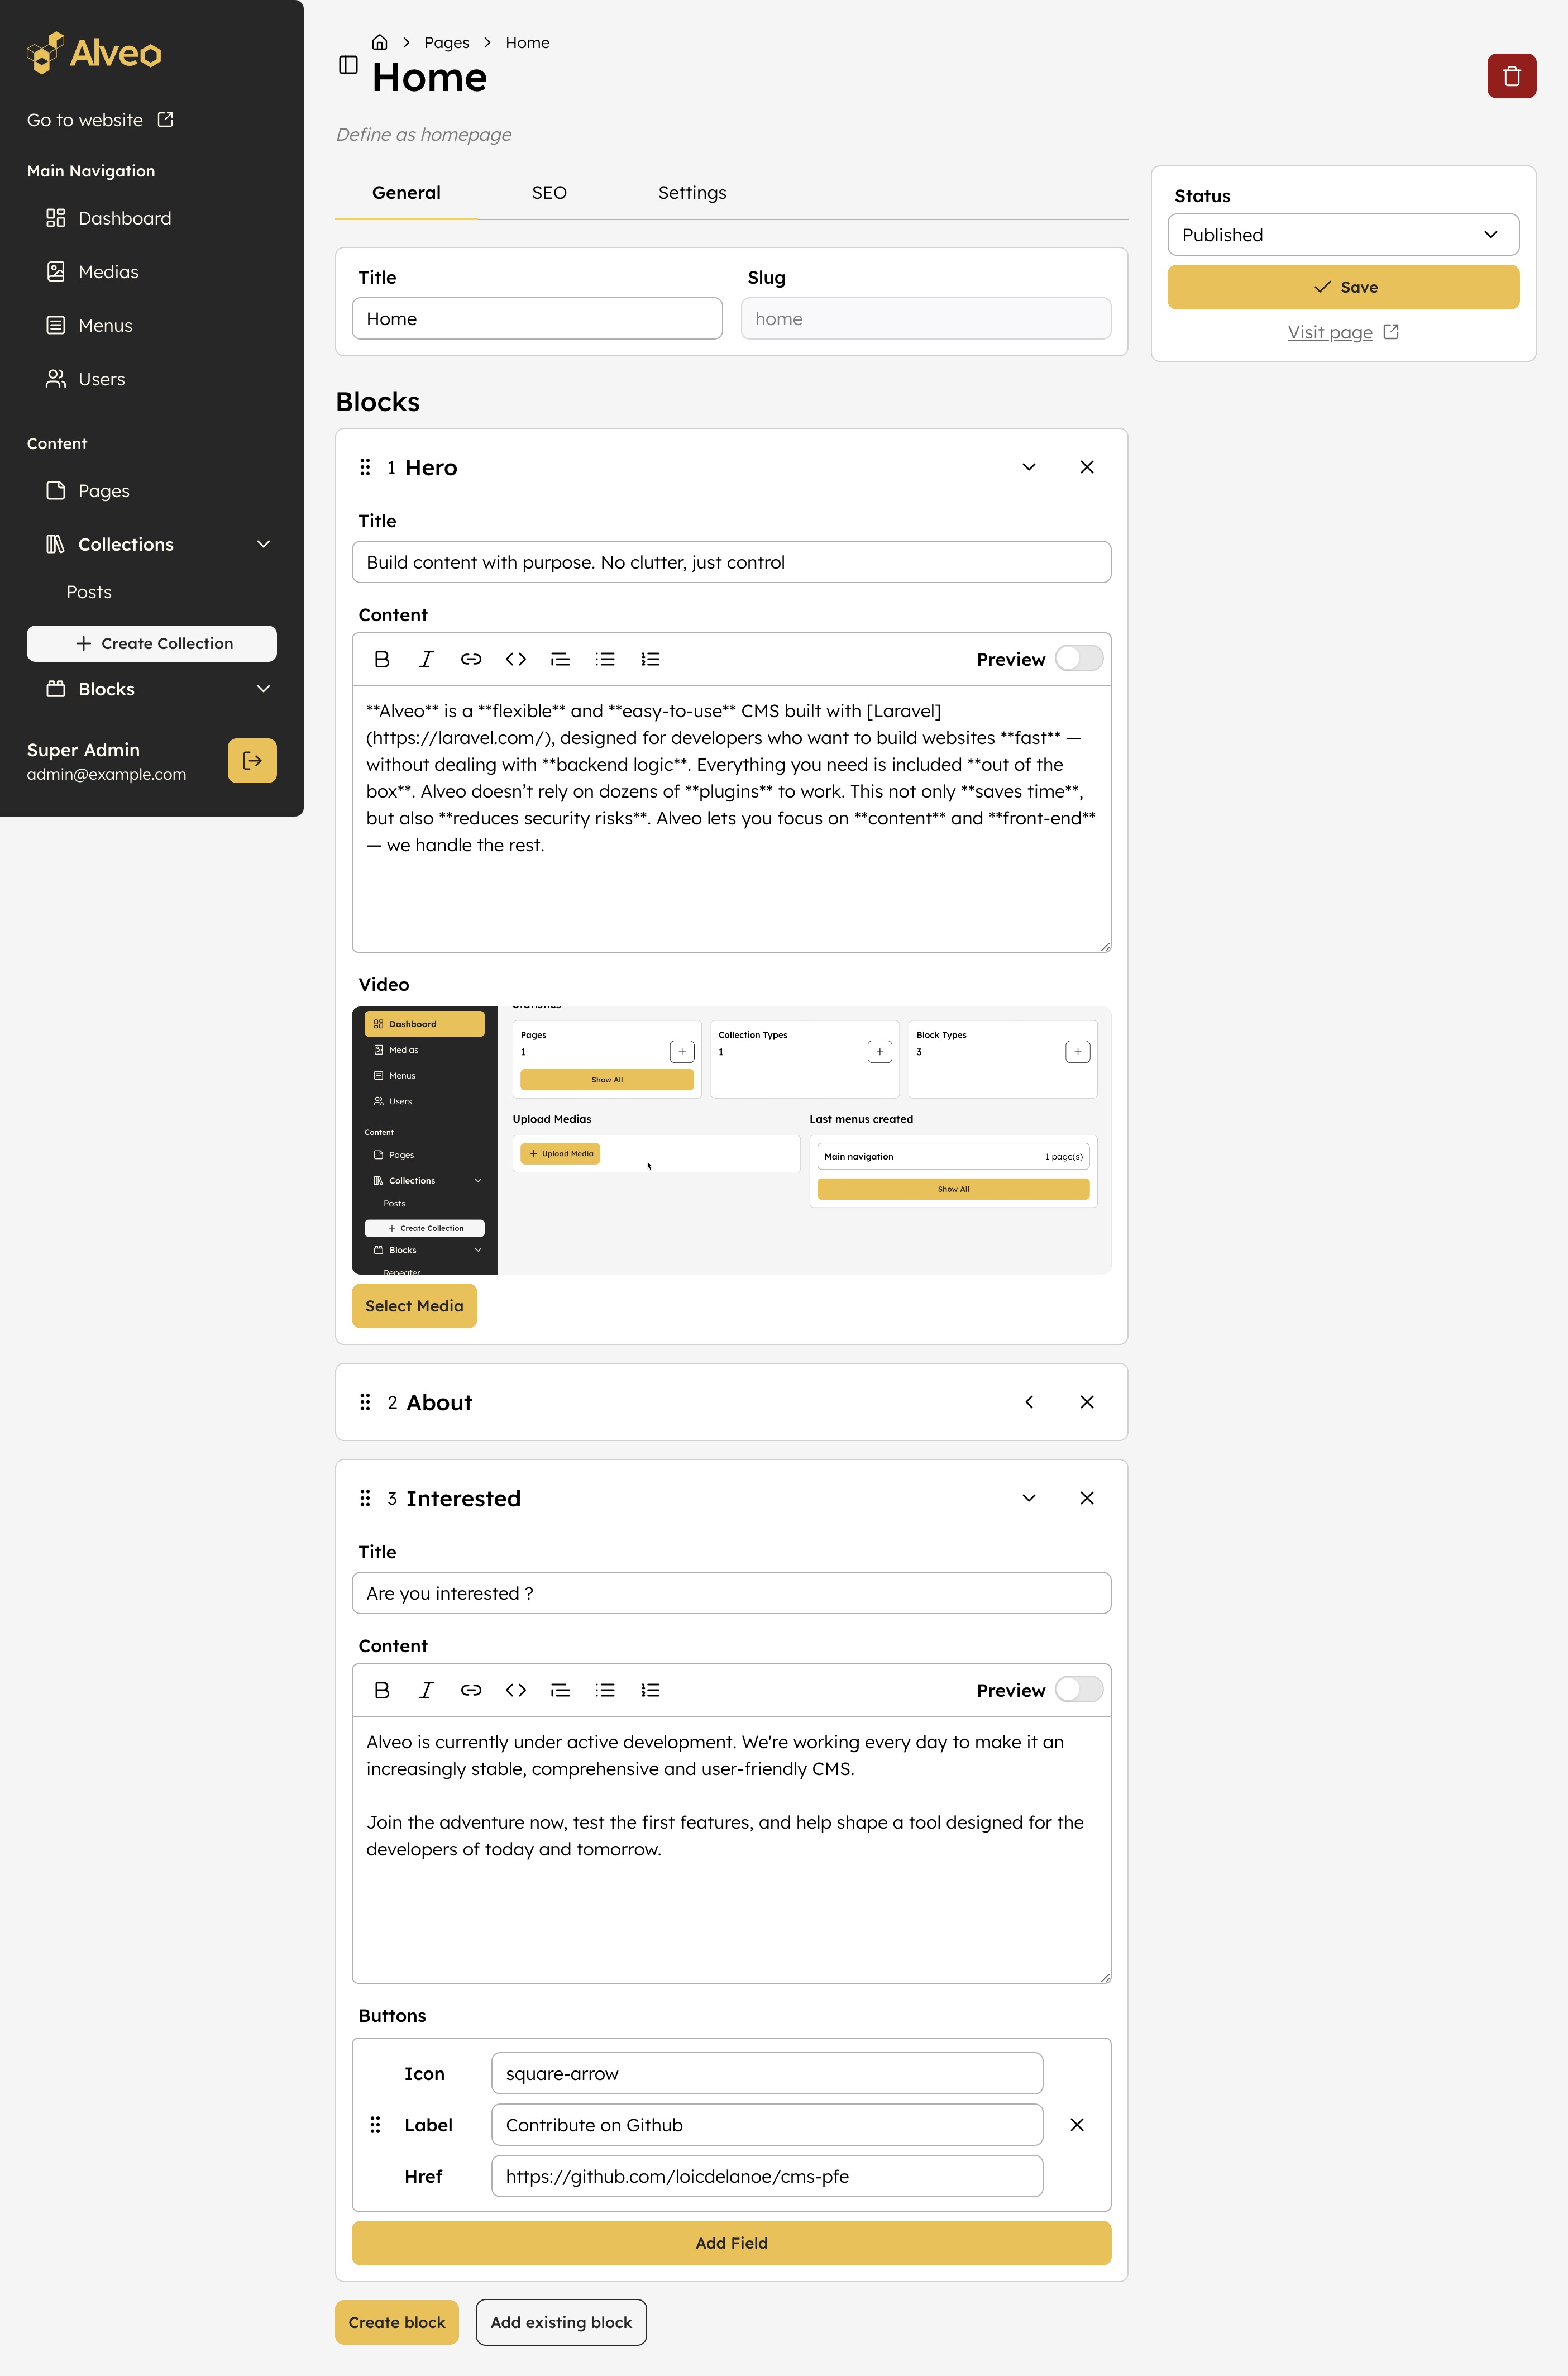Toggle the sidebar panel icon beside the Home title

coord(348,65)
